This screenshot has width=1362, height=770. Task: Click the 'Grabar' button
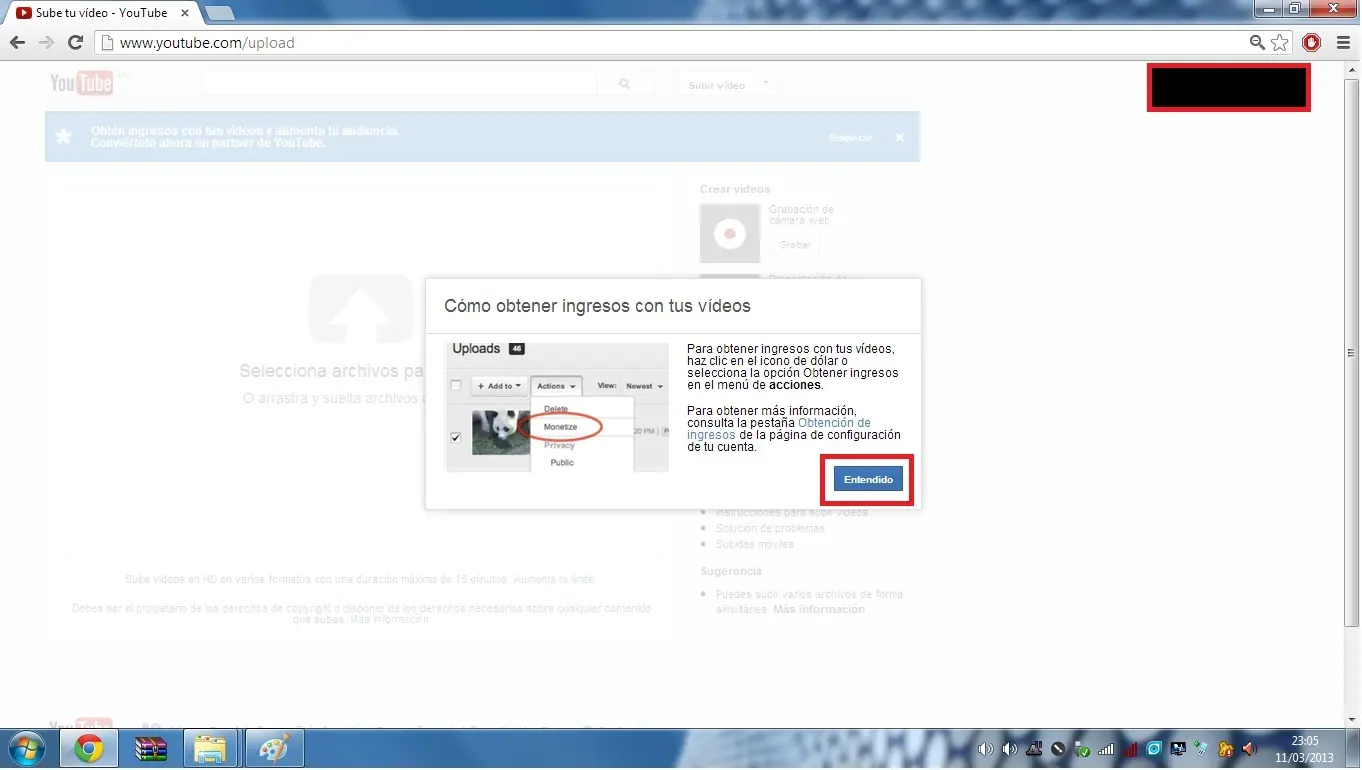tap(795, 245)
